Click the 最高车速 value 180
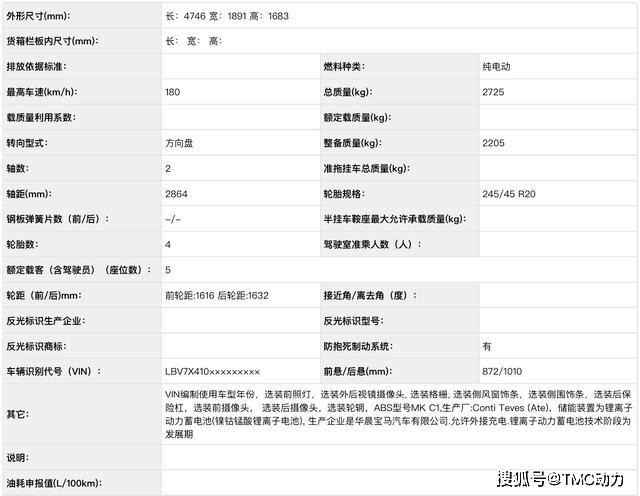The width and height of the screenshot is (640, 496). 174,92
